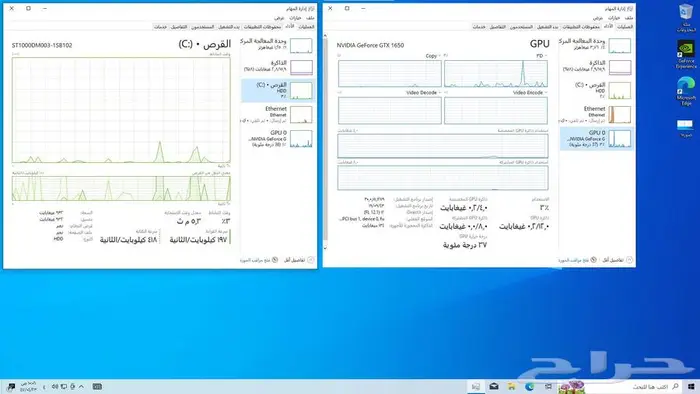
Task: Select GPU 0 item in GPU window sidebar
Action: tap(597, 139)
